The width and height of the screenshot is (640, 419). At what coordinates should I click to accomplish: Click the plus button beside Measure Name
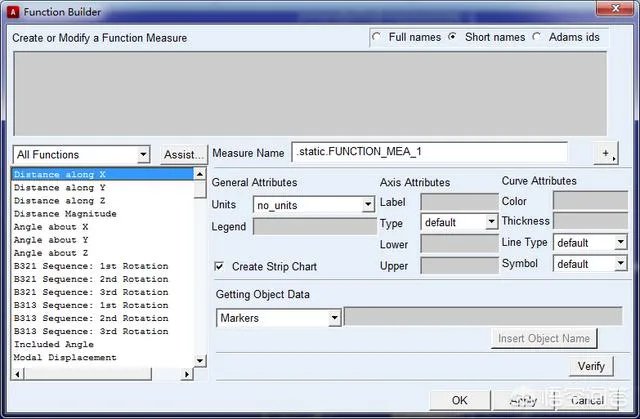606,153
